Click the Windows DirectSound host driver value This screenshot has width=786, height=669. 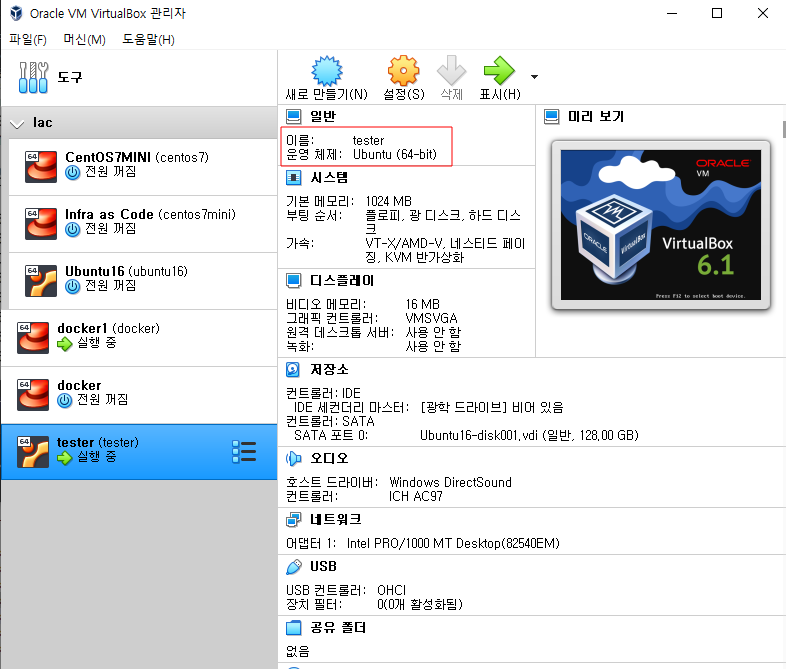[450, 483]
